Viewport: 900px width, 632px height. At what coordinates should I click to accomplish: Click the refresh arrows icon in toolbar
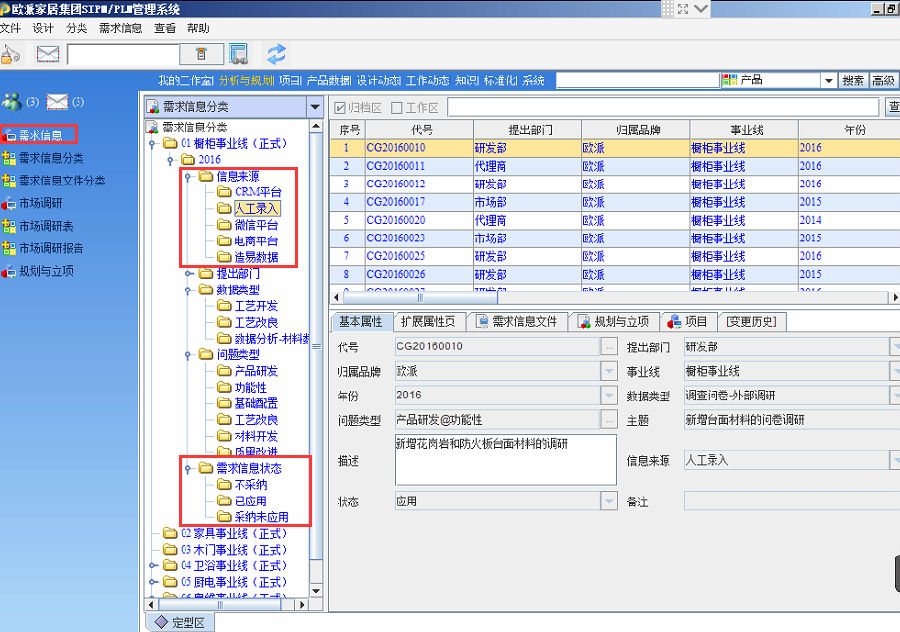(276, 54)
